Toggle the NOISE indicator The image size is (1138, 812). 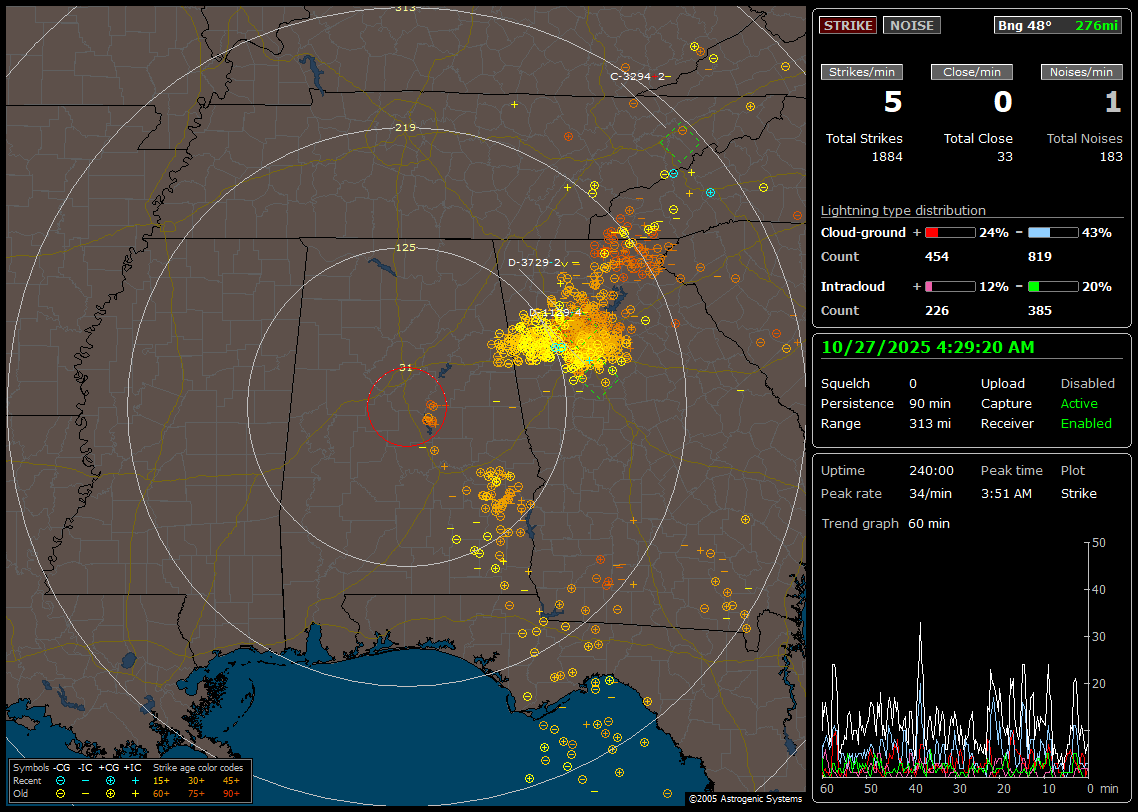[911, 25]
